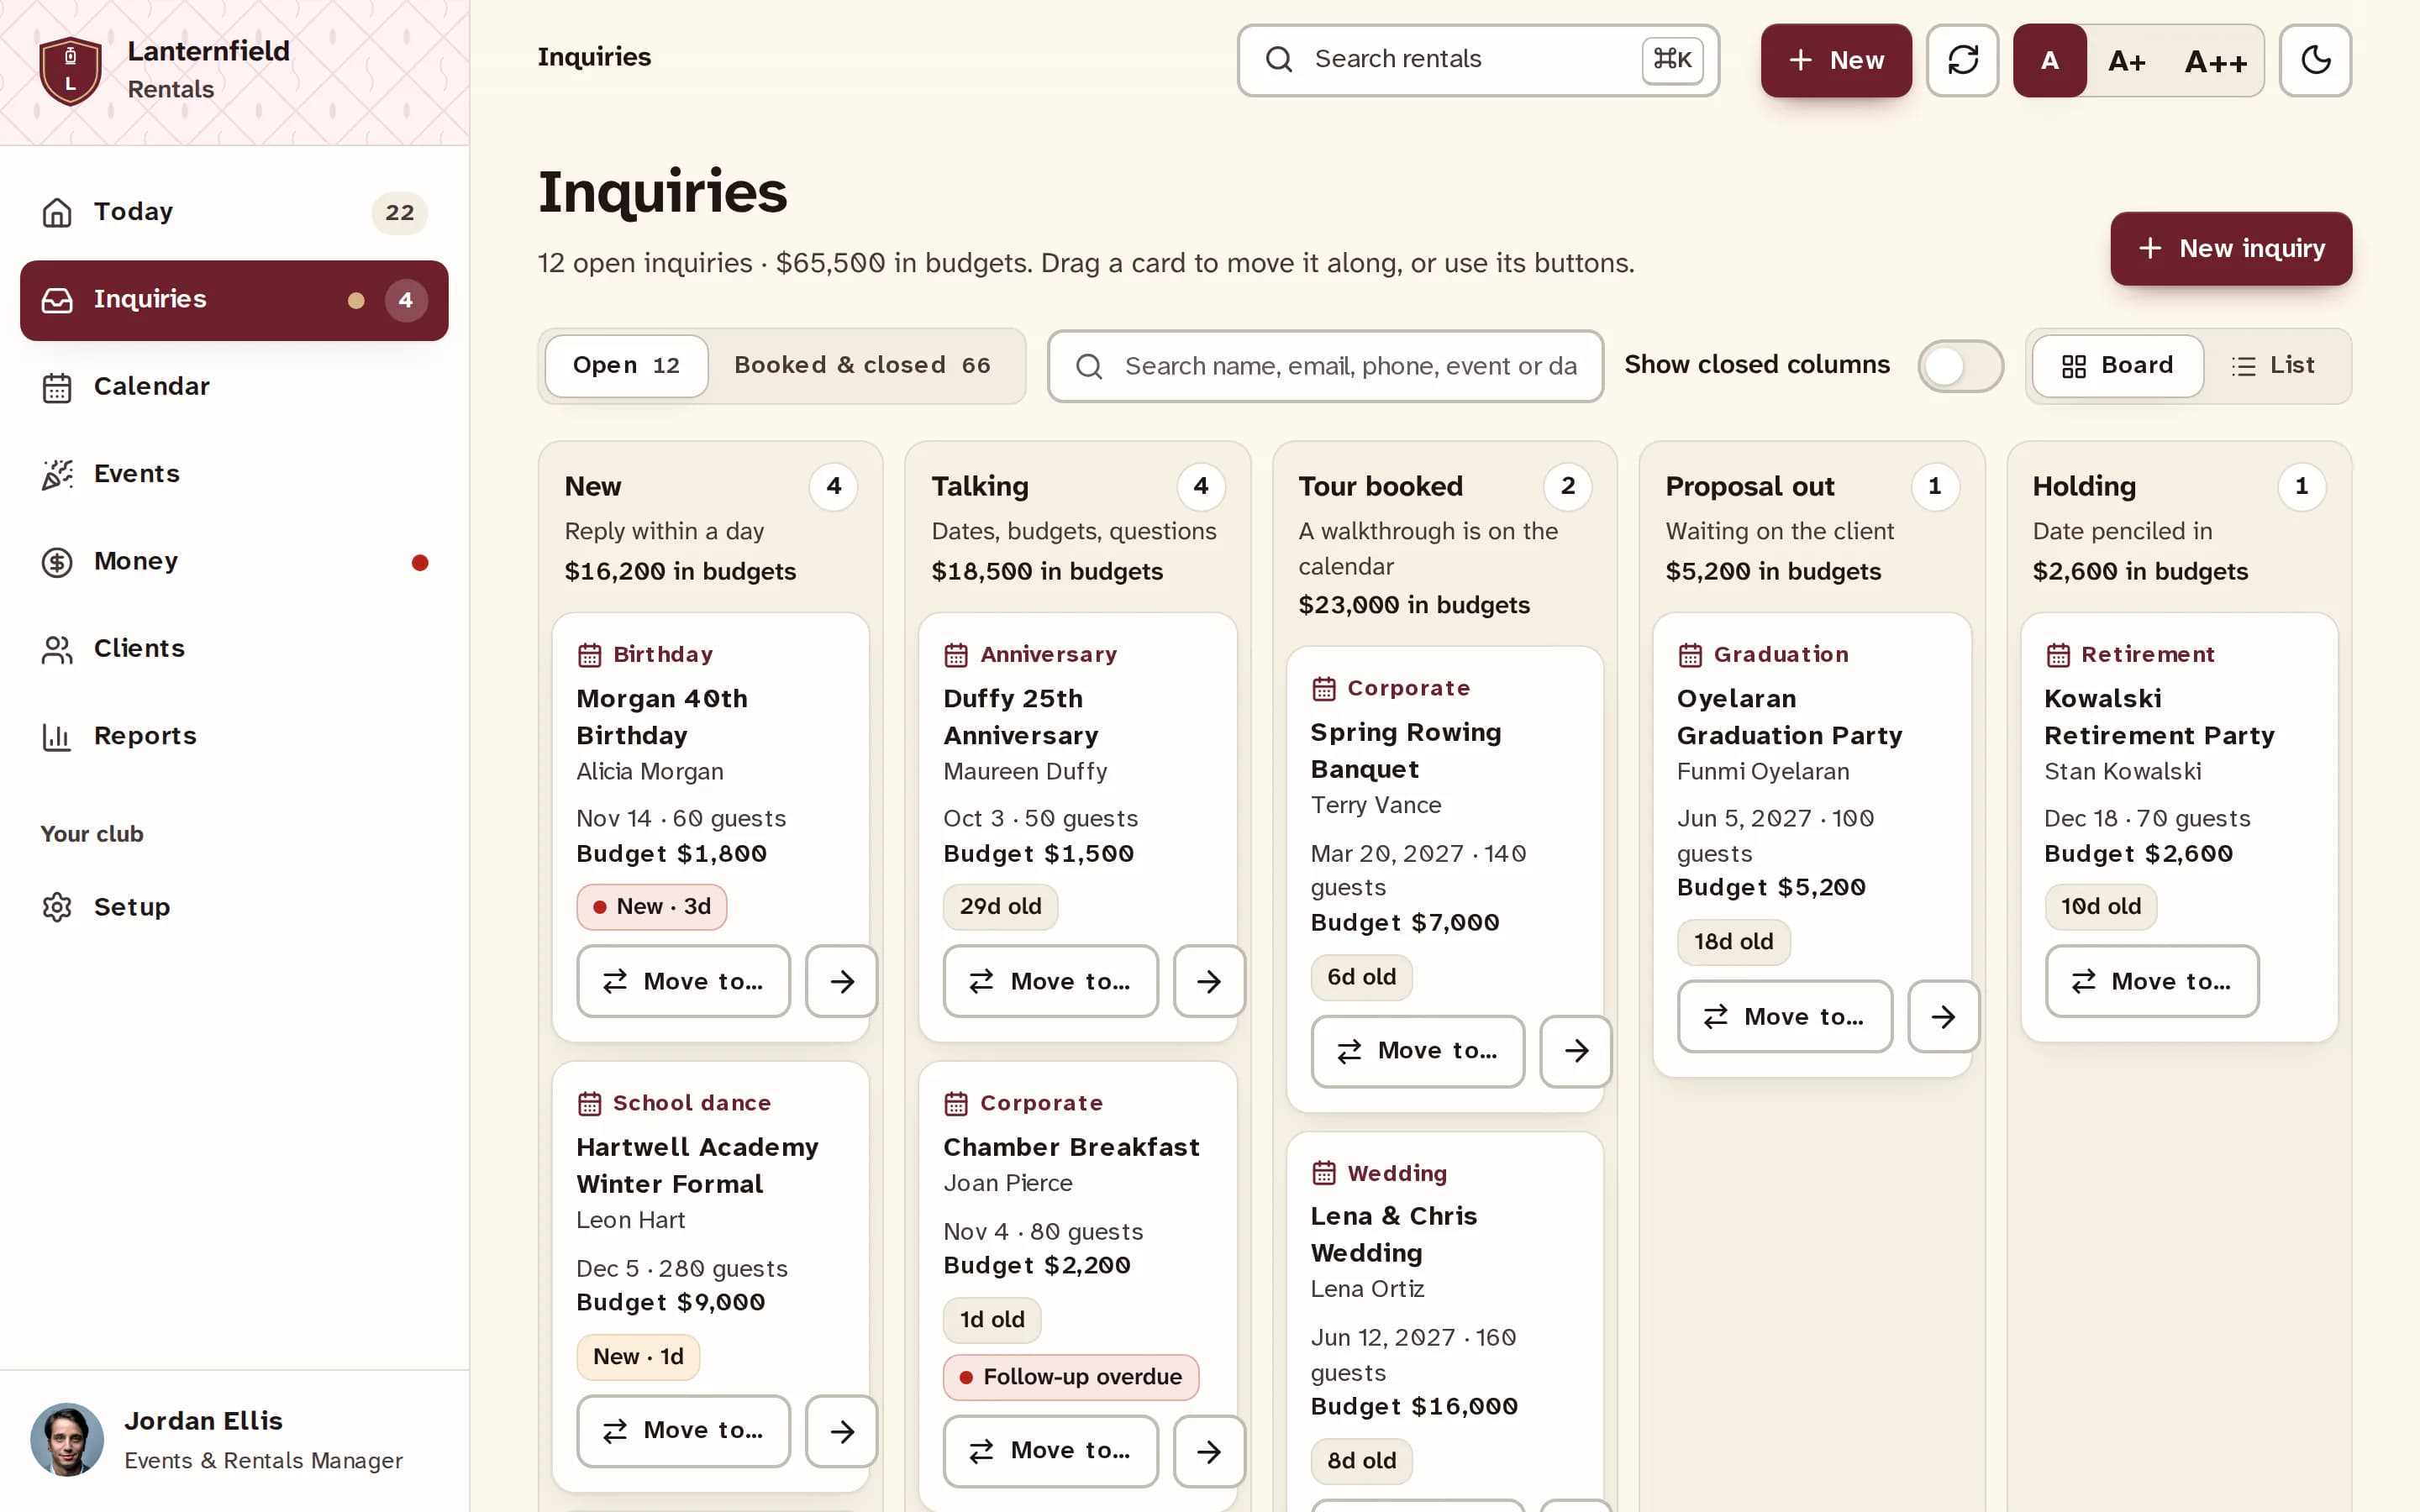Open Calendar in the sidebar
The width and height of the screenshot is (2420, 1512).
tap(234, 387)
